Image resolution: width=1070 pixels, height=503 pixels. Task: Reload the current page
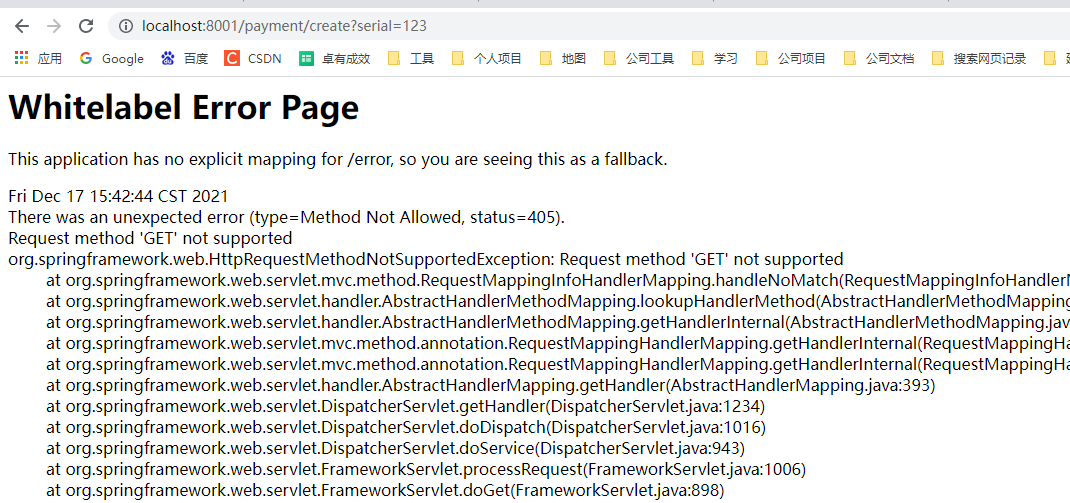coord(86,27)
